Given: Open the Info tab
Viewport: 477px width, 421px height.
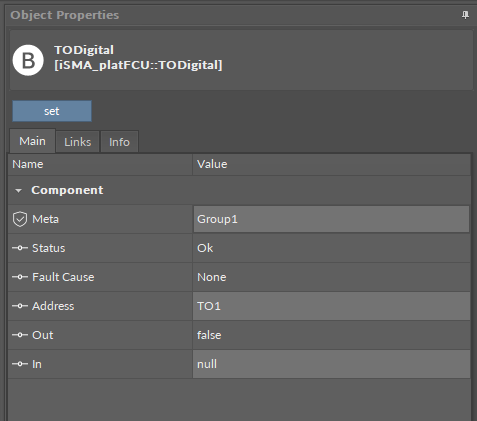Looking at the screenshot, I should pos(119,142).
